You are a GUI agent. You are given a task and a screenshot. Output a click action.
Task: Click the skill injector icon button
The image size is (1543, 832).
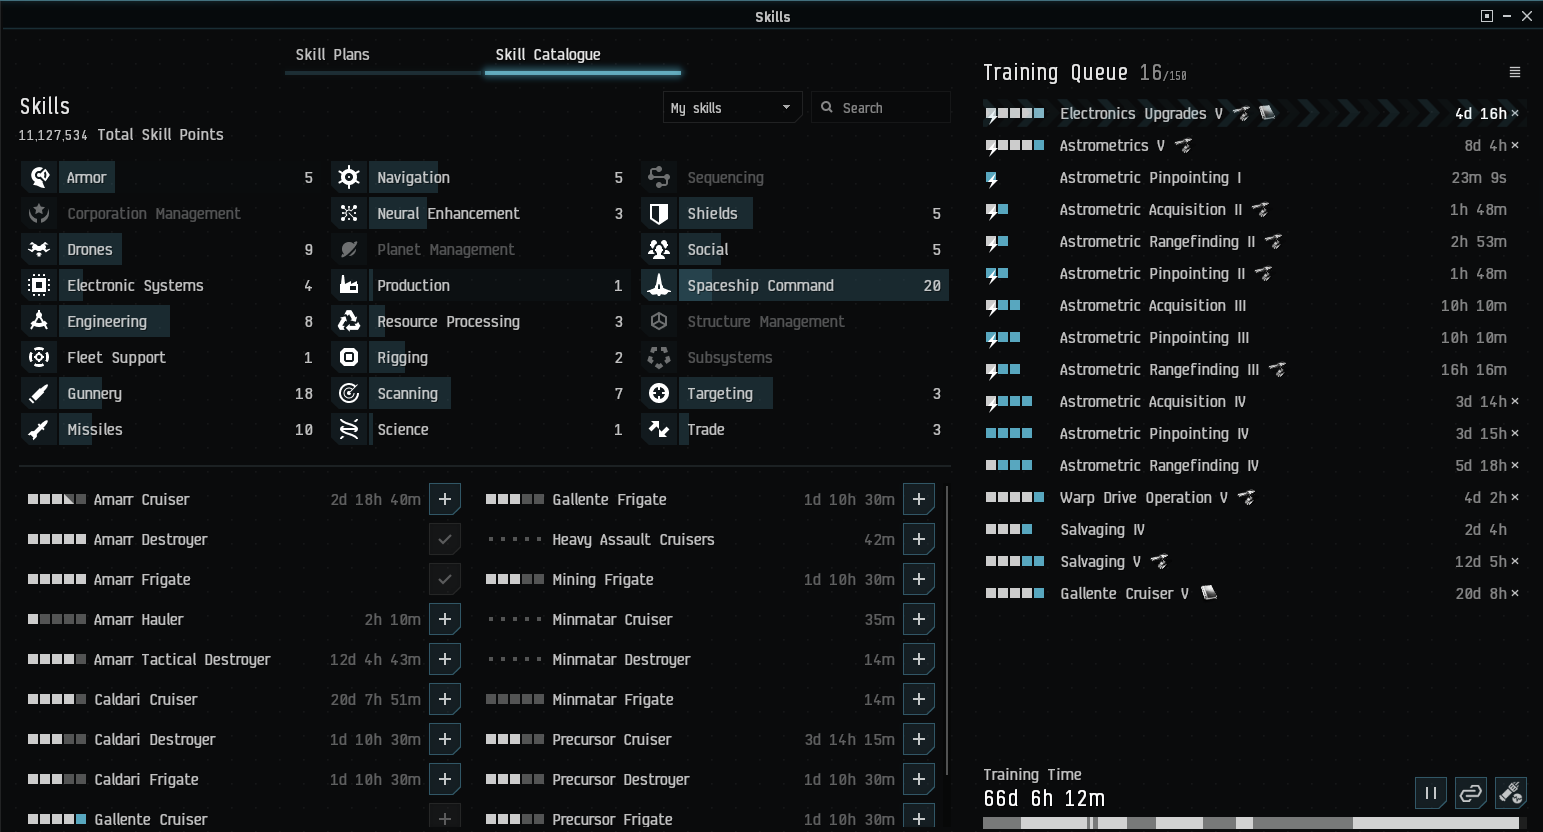point(1510,793)
